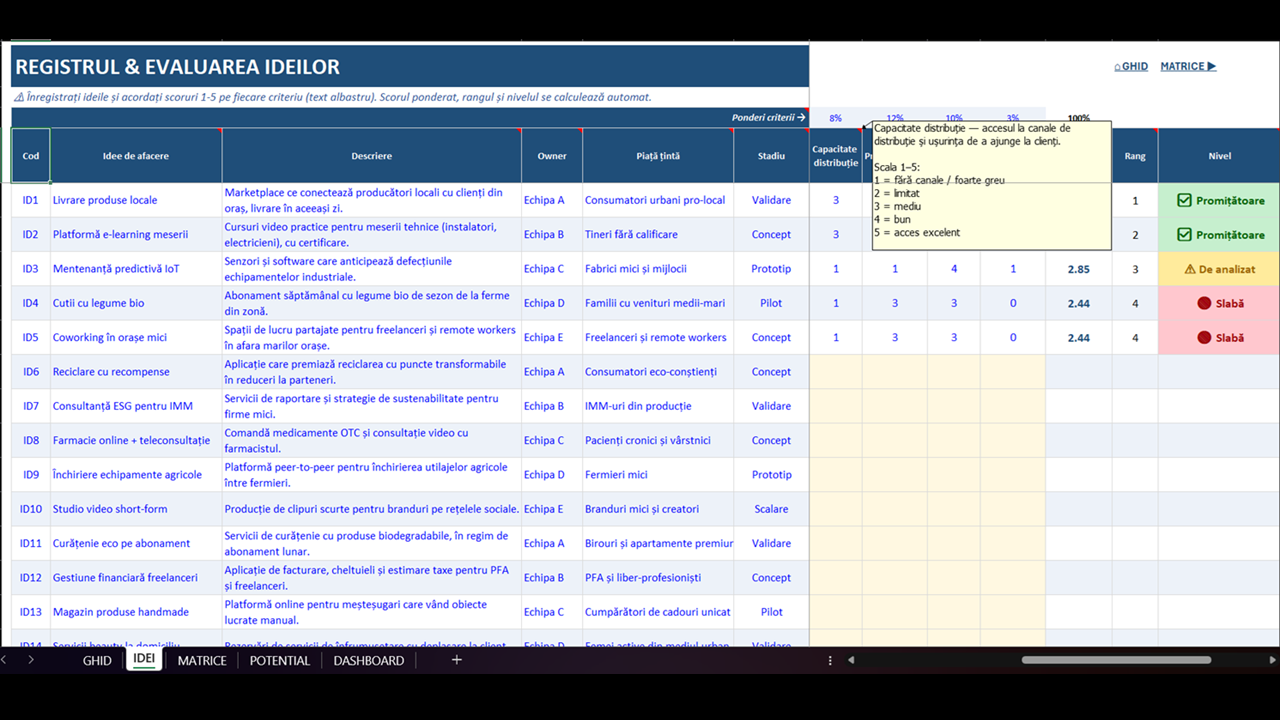Select the Magazin produse handmade cell
Screen dimensions: 1280x720
(136, 612)
